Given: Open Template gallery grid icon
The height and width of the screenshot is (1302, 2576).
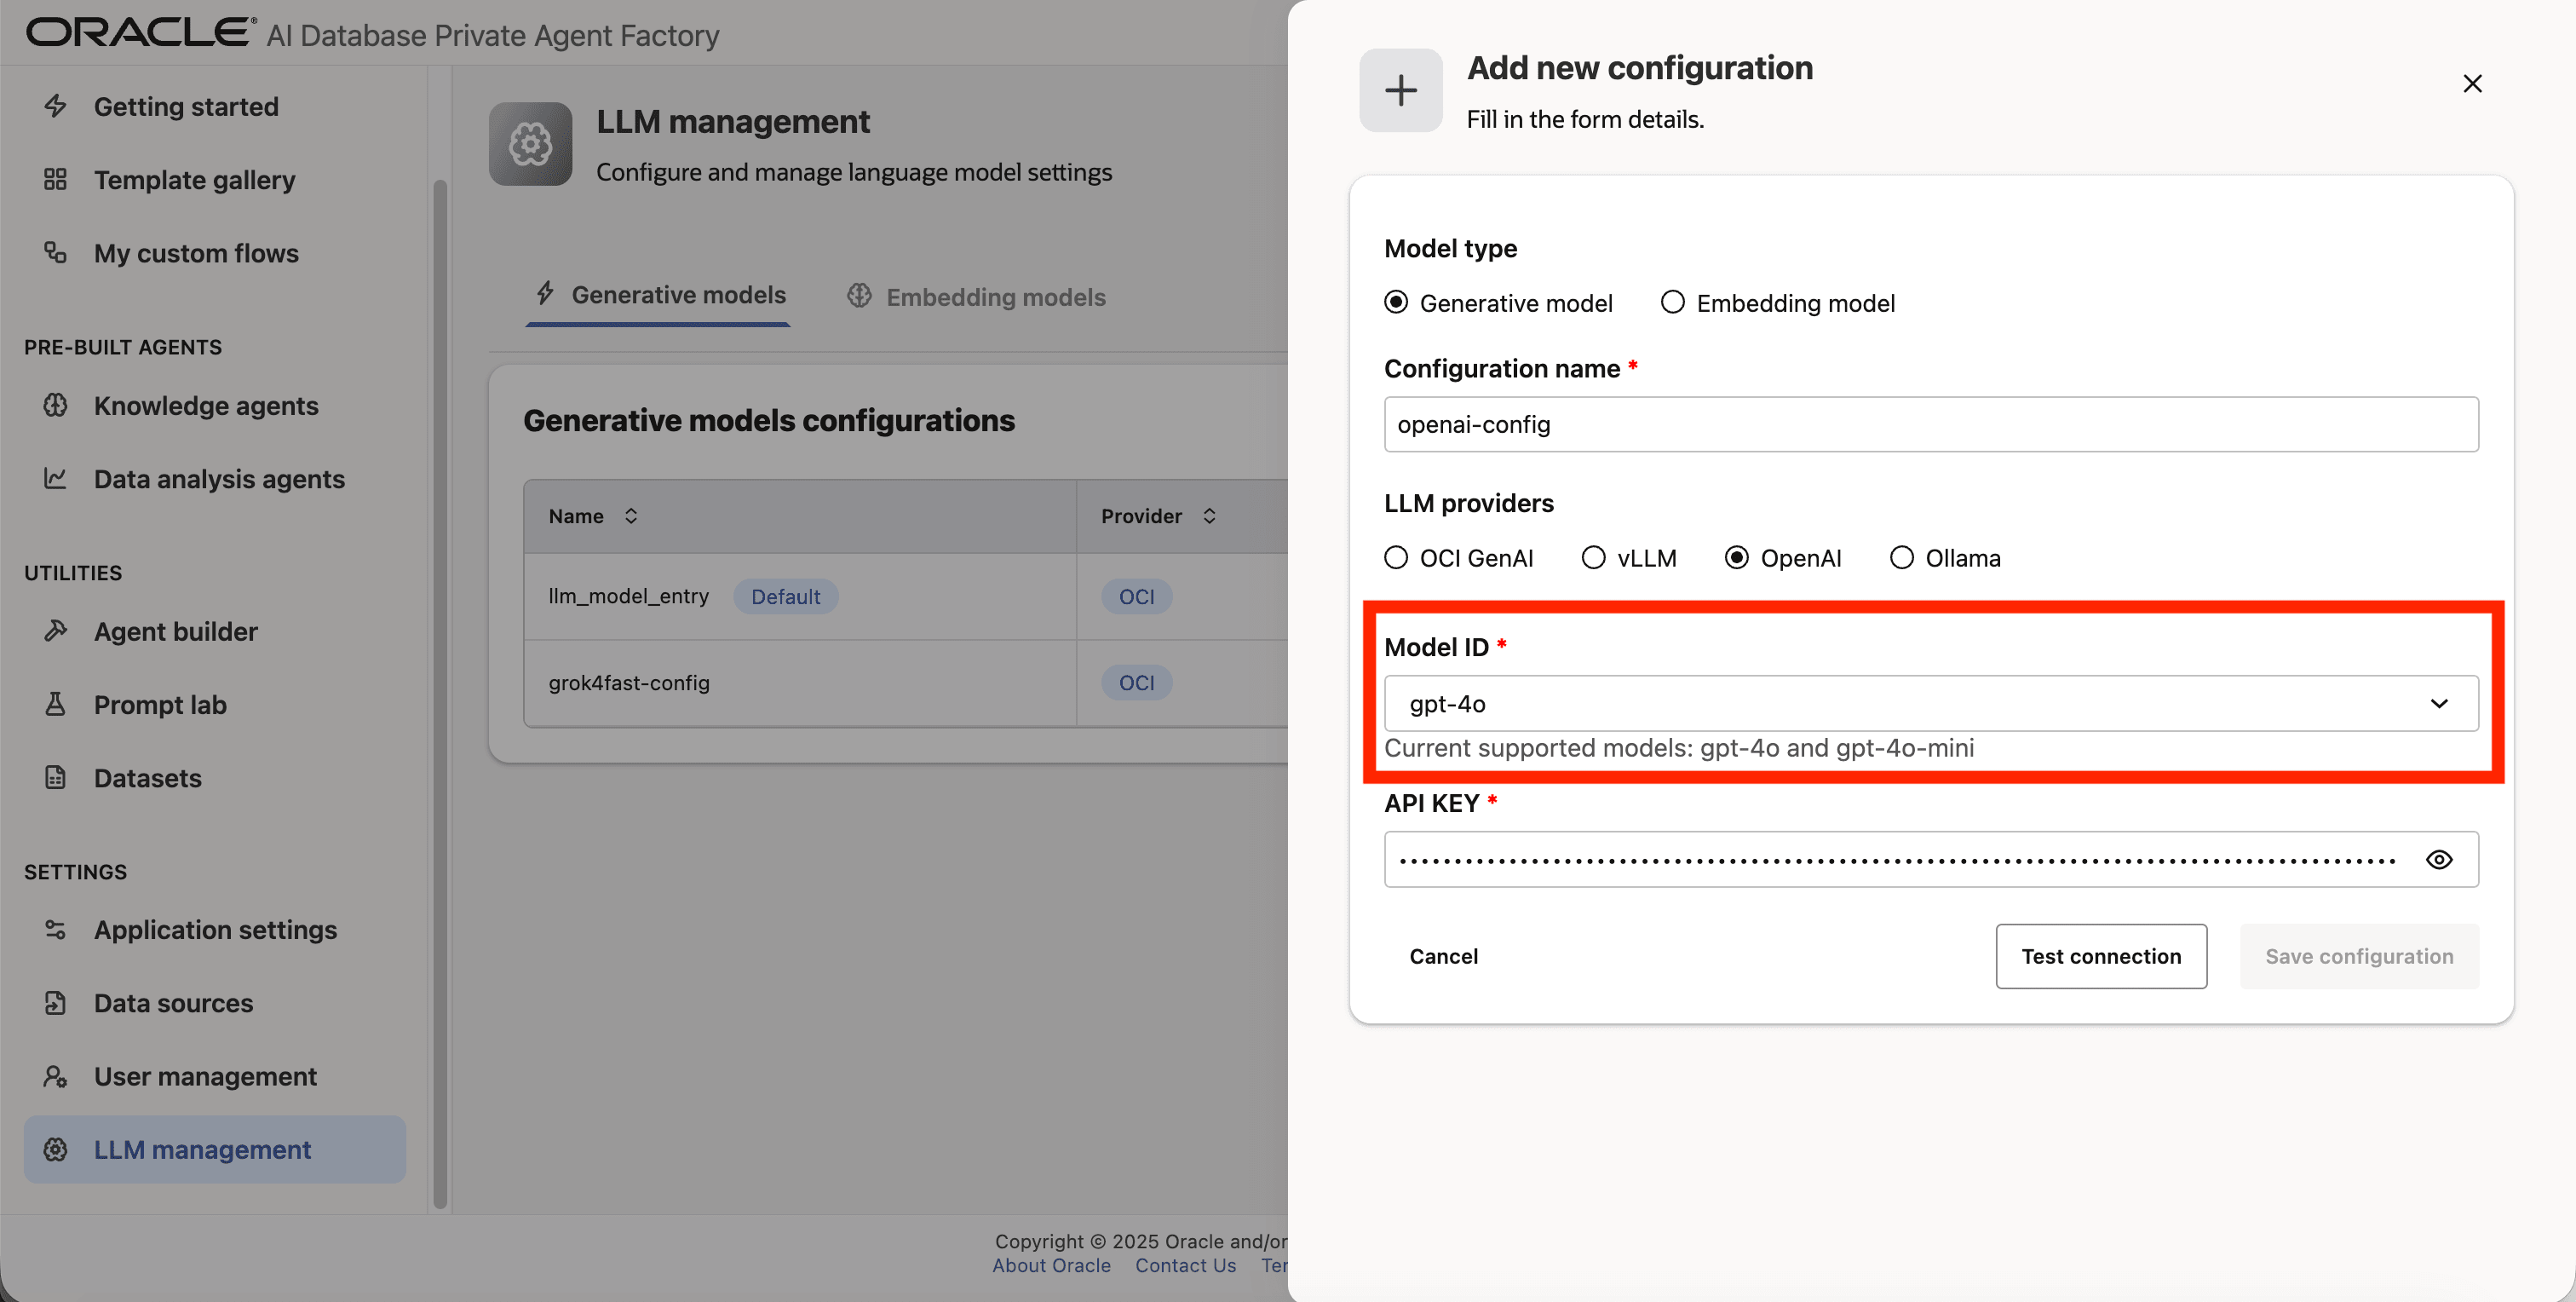Looking at the screenshot, I should click(x=55, y=180).
